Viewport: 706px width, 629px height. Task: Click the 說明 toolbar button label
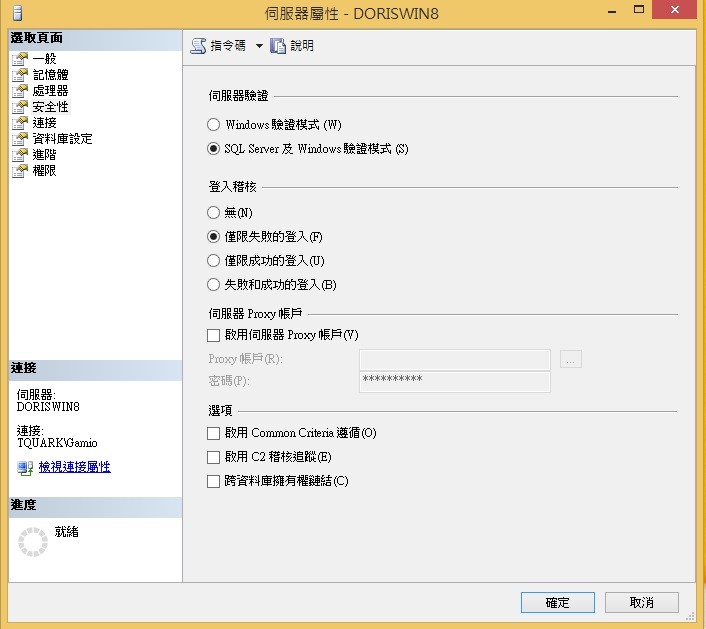point(302,46)
